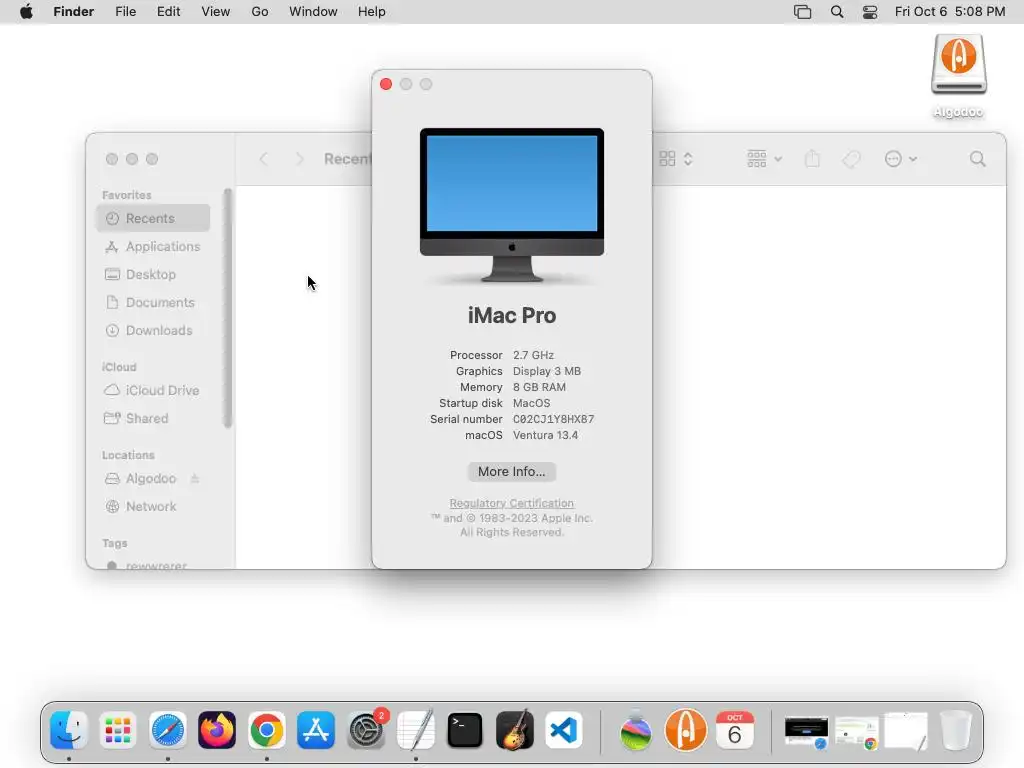1024x768 pixels.
Task: Select iCloud Drive in Finder sidebar
Action: tap(153, 391)
